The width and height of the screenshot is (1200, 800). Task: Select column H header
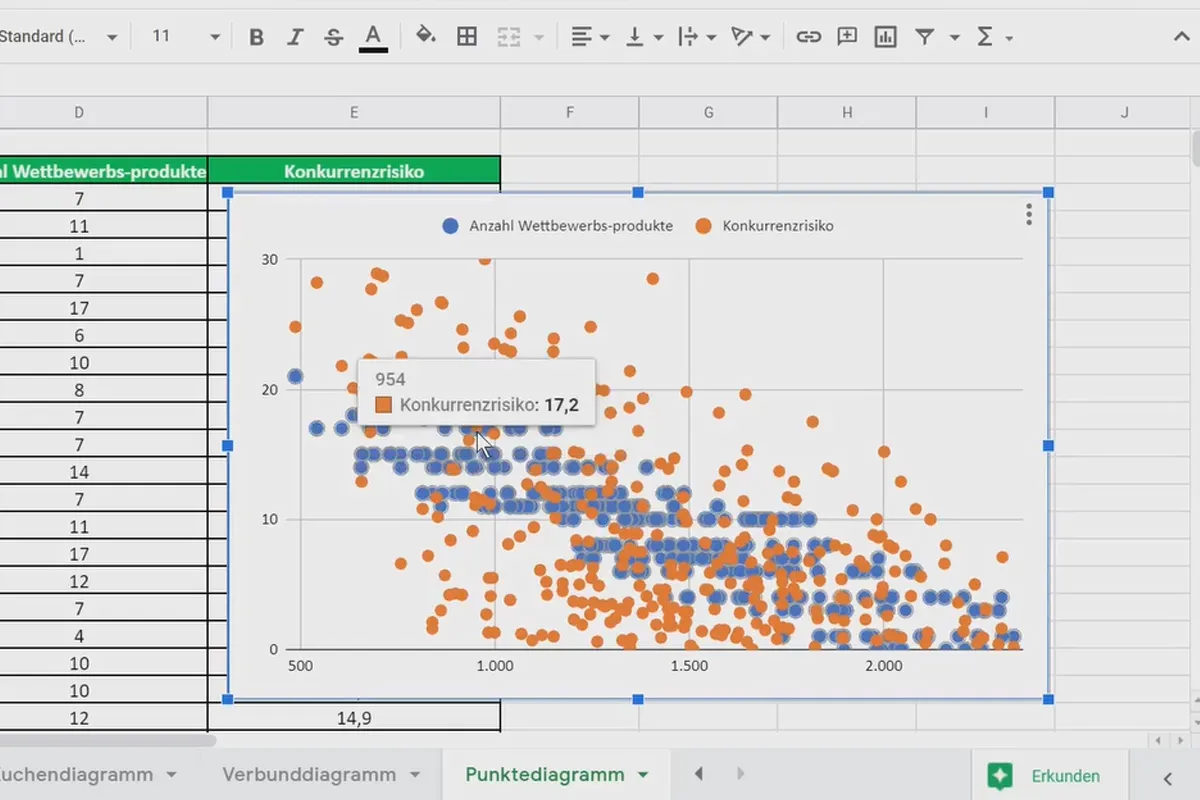847,112
